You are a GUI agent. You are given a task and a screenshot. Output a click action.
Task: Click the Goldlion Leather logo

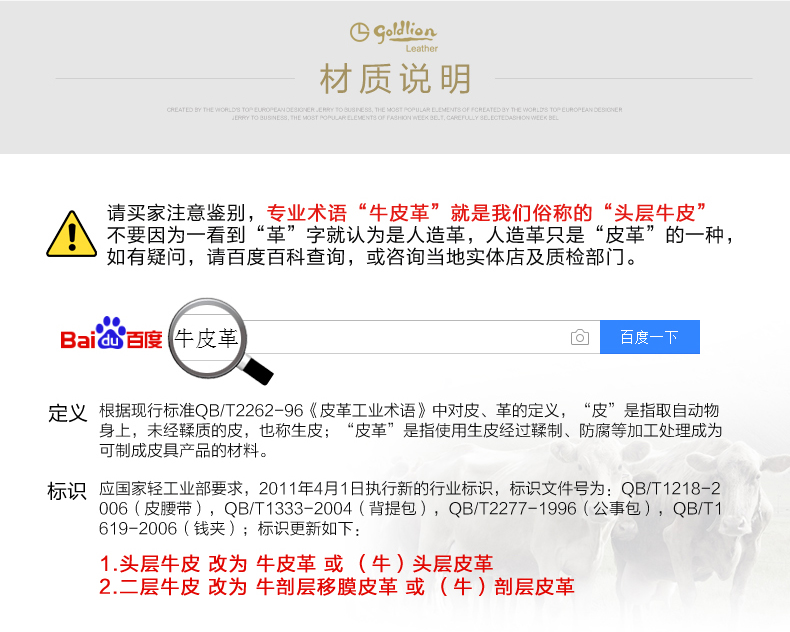(x=394, y=37)
